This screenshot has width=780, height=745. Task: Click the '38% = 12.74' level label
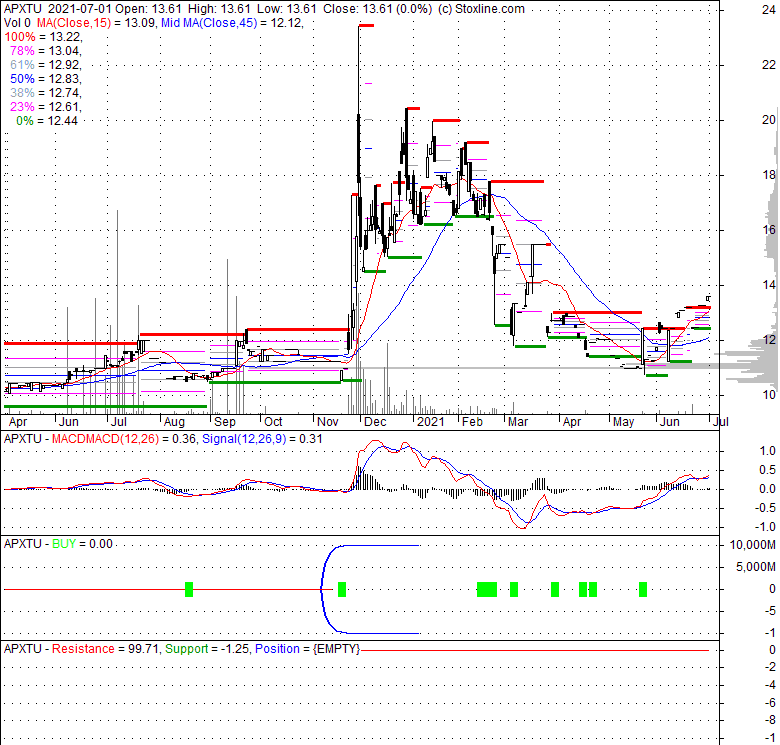pos(46,93)
